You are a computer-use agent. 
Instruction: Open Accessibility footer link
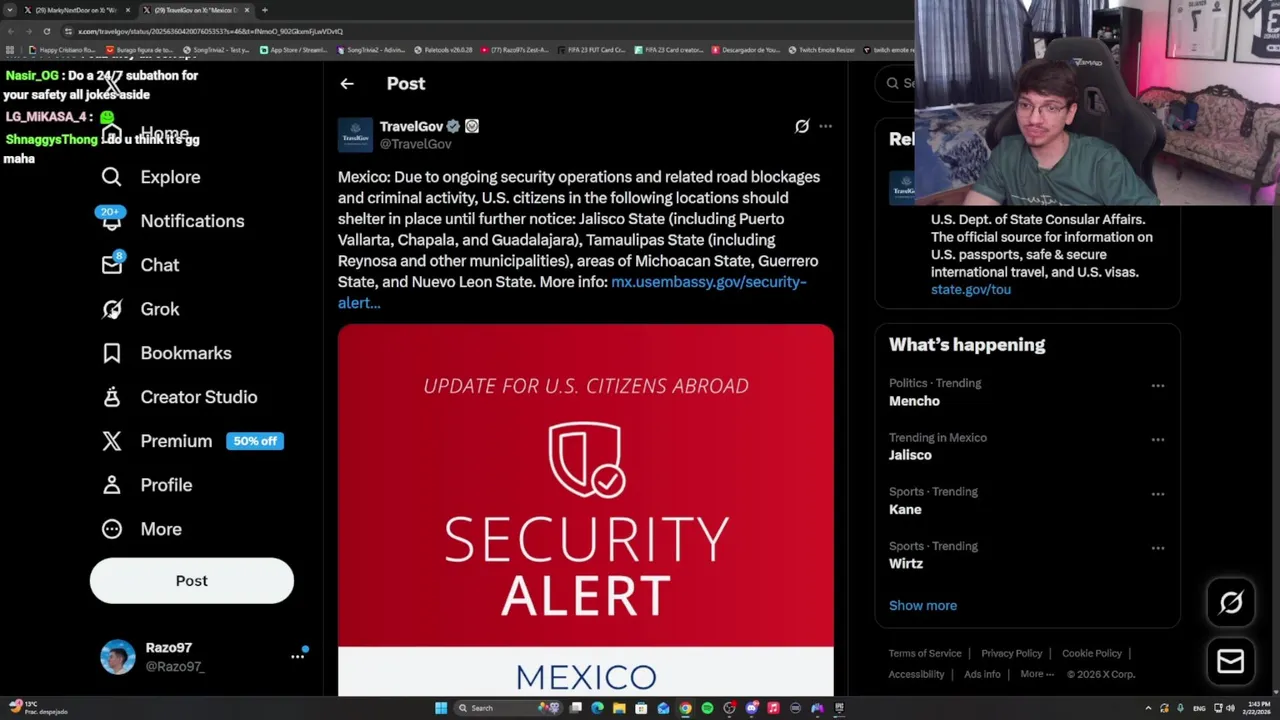tap(916, 675)
